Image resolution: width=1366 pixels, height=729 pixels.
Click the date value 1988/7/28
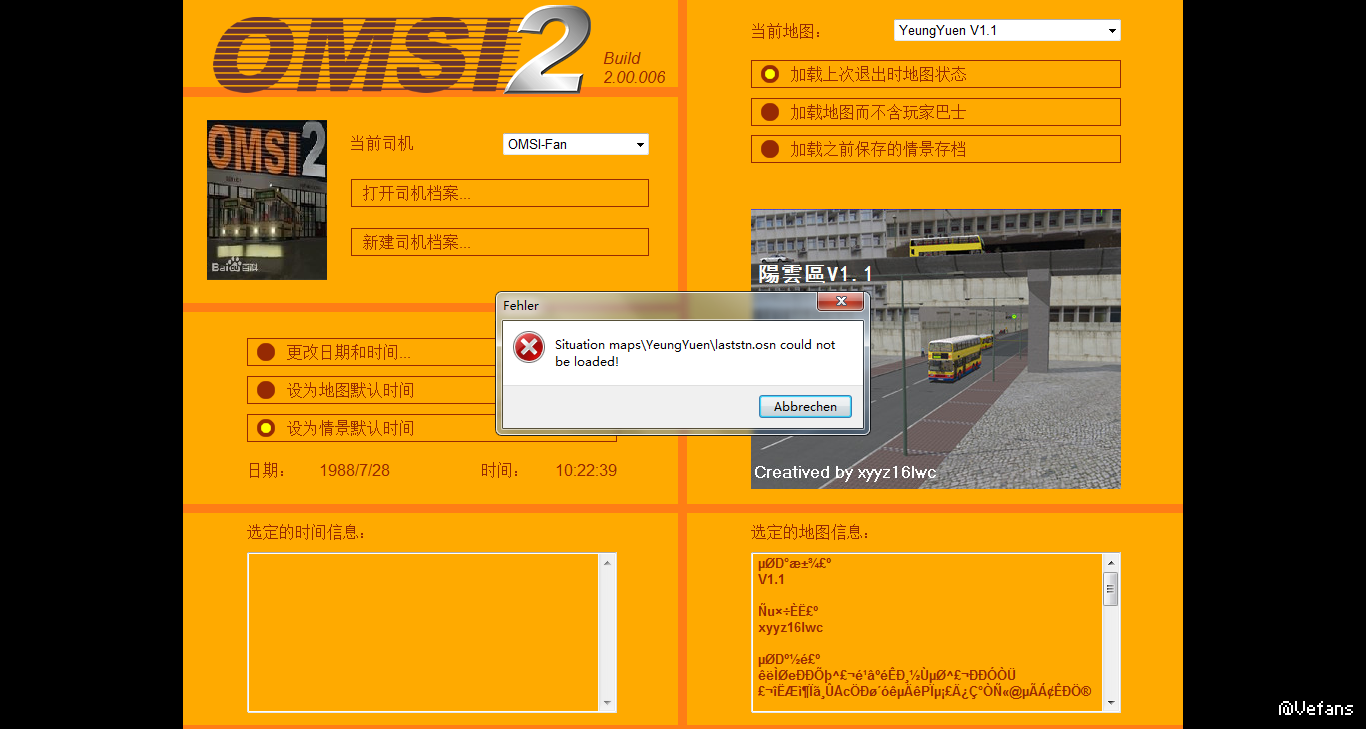[x=355, y=470]
